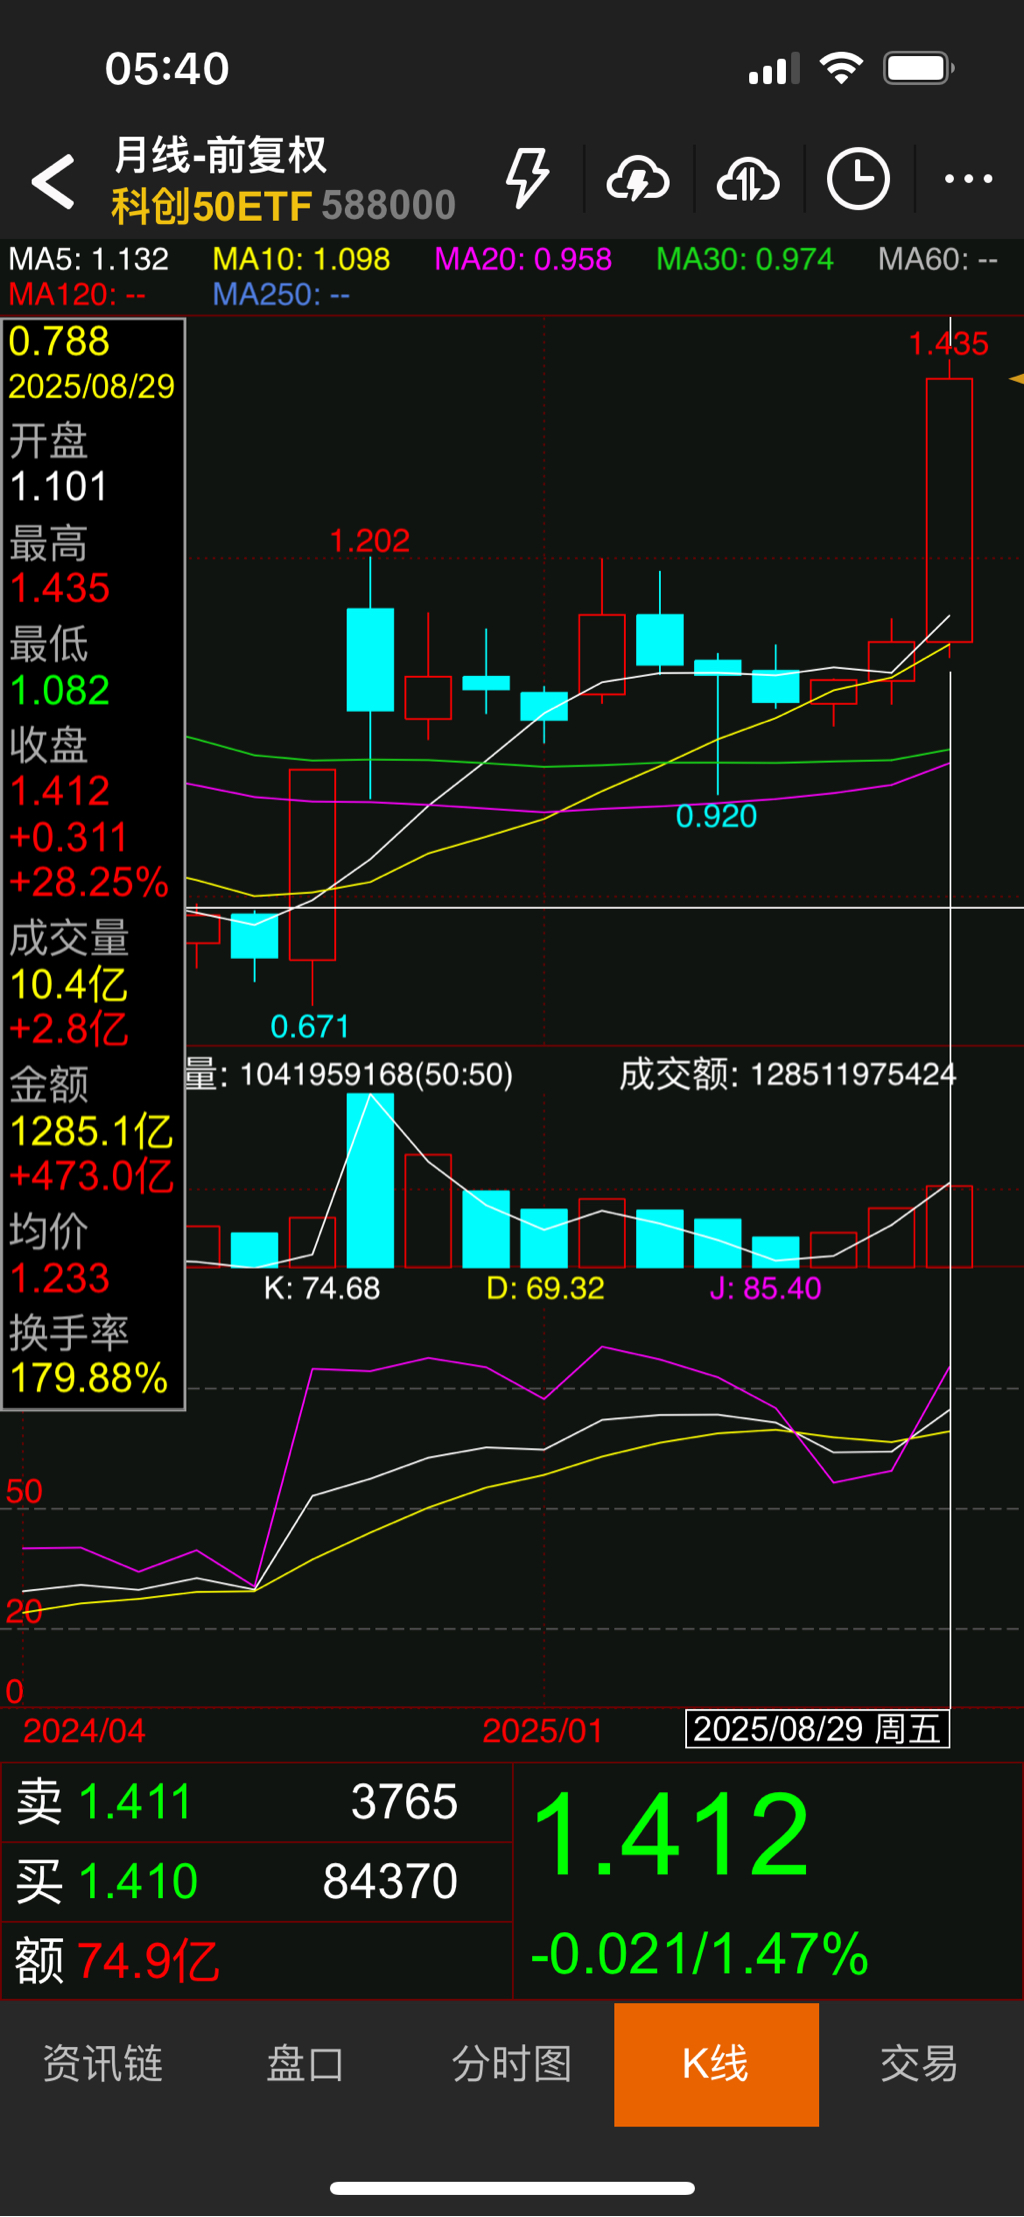Image resolution: width=1024 pixels, height=2217 pixels.
Task: Open the three-dot more menu
Action: point(968,180)
